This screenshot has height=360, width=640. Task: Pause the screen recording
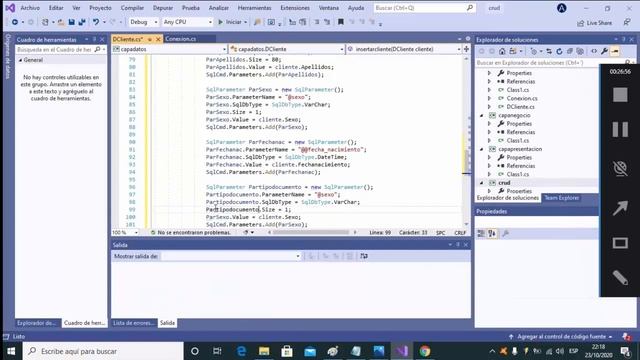(620, 129)
